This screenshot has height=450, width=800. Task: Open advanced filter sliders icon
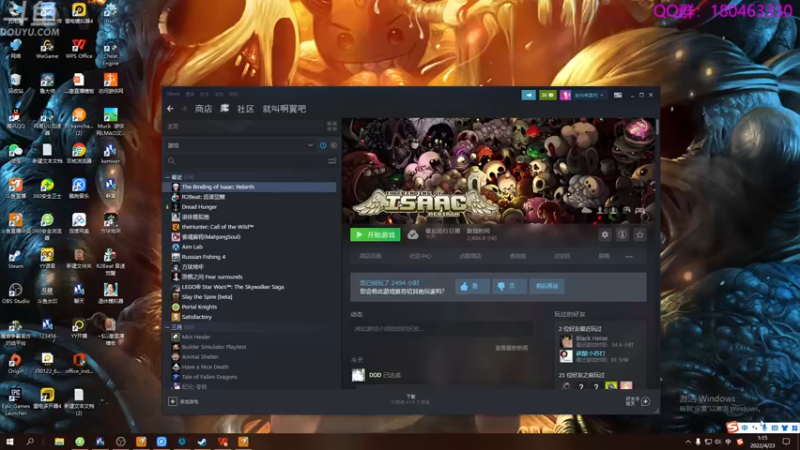[332, 161]
